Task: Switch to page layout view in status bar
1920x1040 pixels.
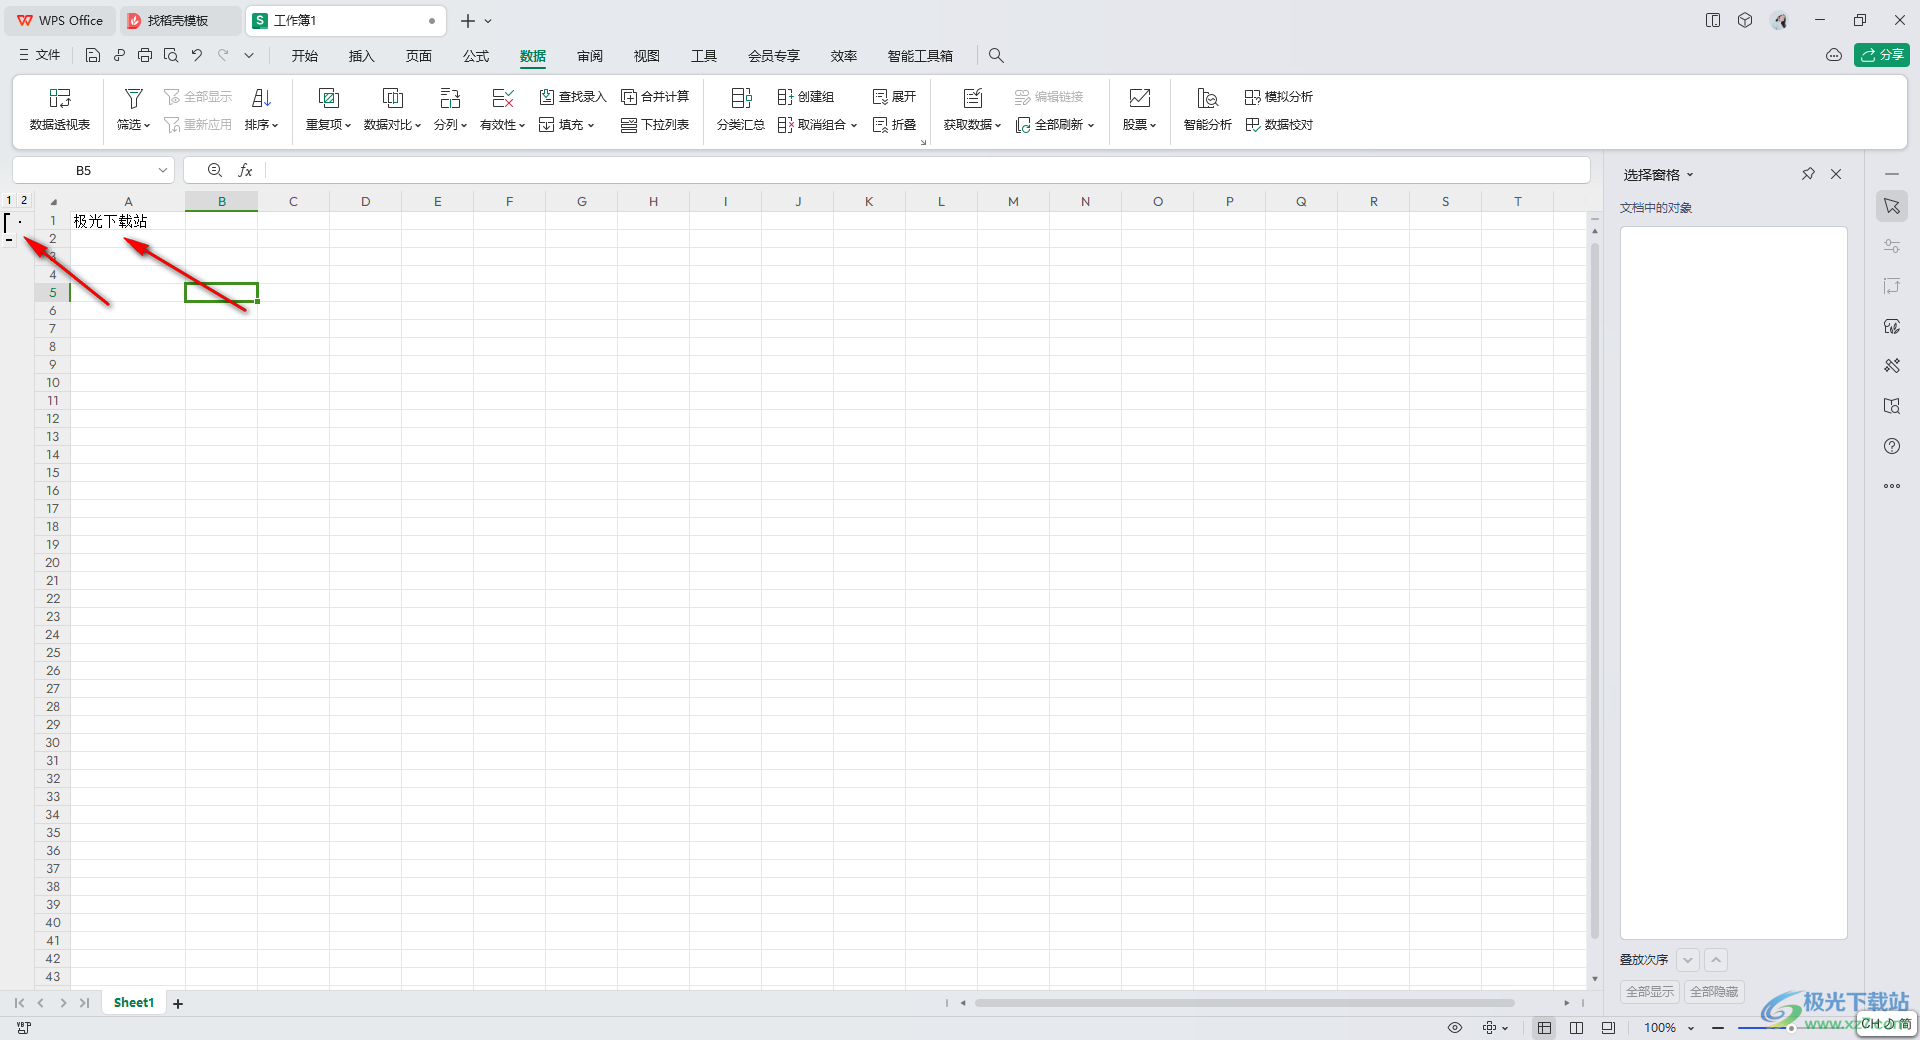Action: click(1608, 1028)
